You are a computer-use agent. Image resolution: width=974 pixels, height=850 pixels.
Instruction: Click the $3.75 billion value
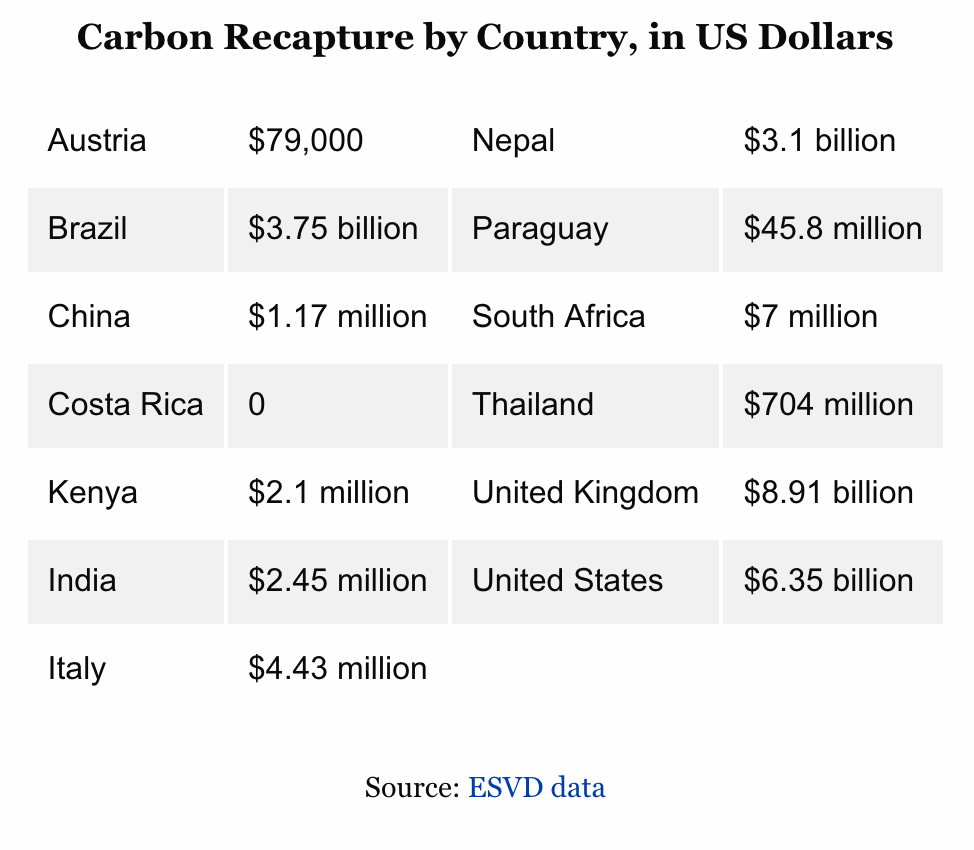(x=333, y=228)
